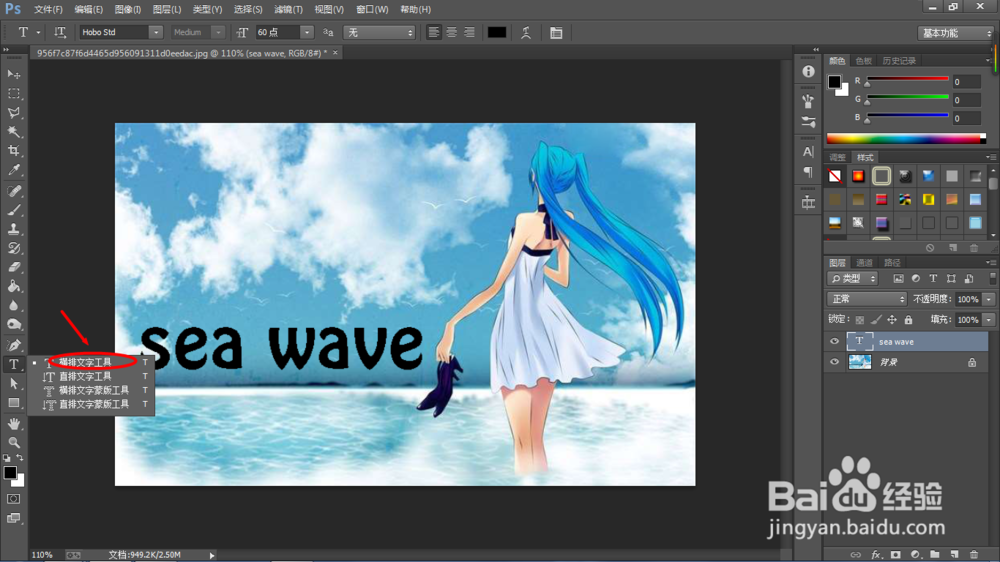Click the sea wave layer thumbnail
The height and width of the screenshot is (562, 1000).
tap(860, 341)
